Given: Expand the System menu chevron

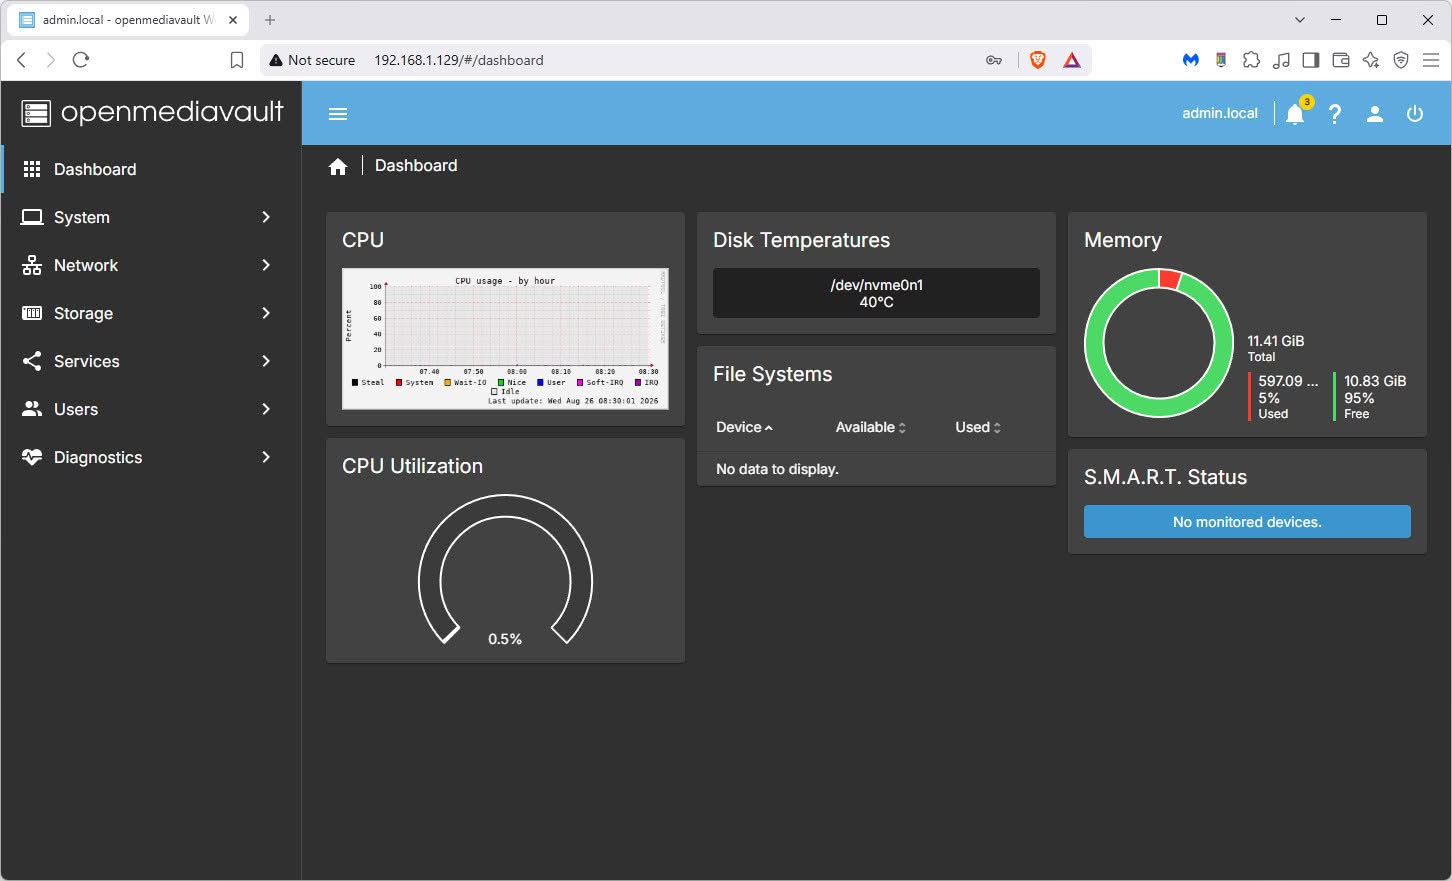Looking at the screenshot, I should (x=266, y=217).
